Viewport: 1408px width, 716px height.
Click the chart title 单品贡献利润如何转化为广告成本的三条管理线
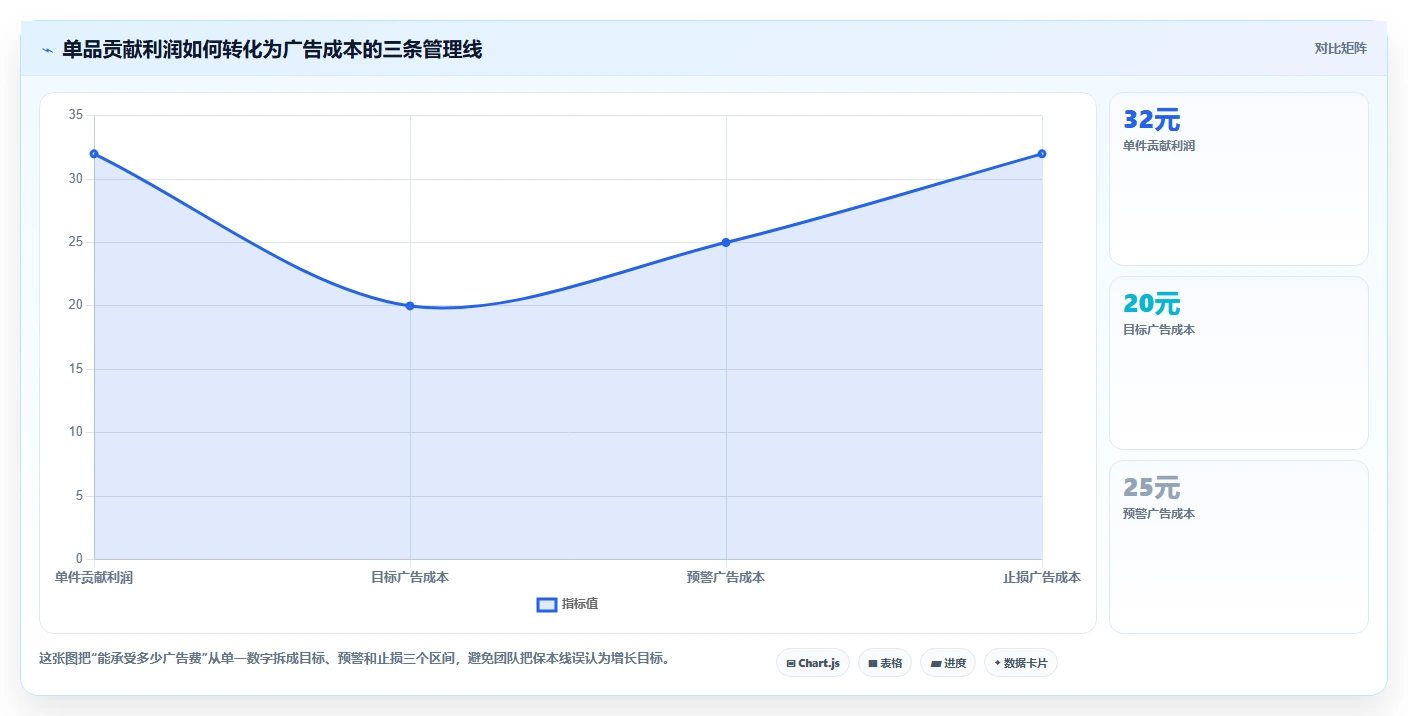[x=272, y=50]
